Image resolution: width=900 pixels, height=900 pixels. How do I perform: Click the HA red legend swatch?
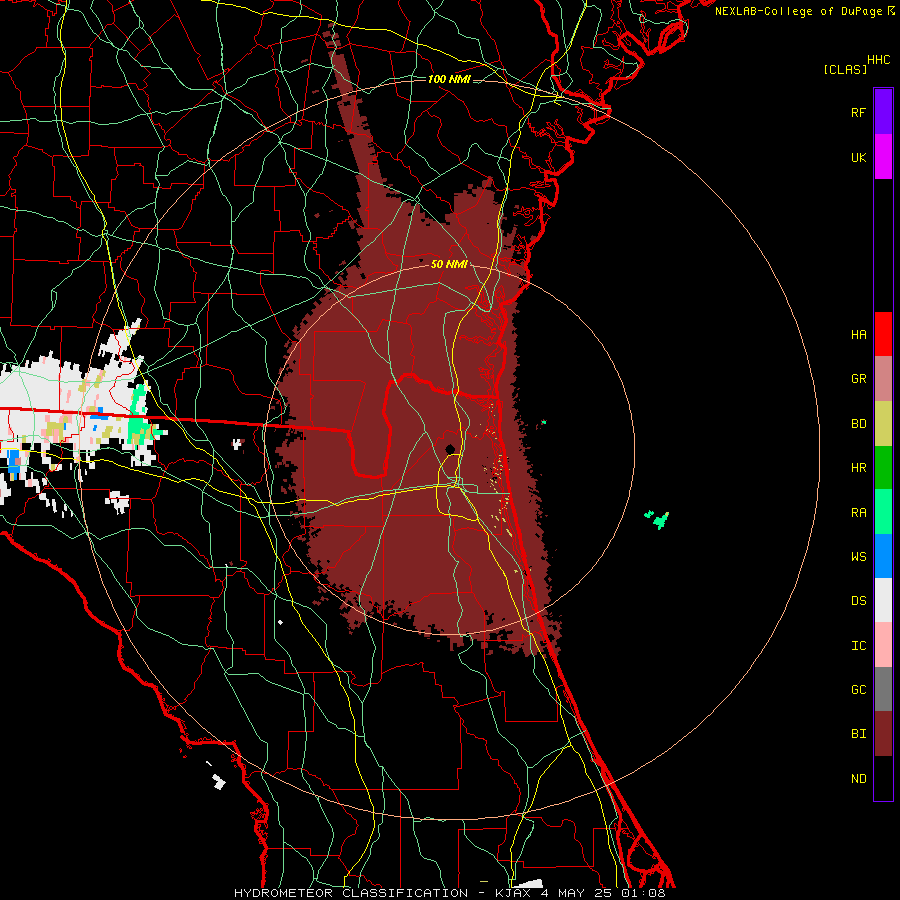click(883, 334)
